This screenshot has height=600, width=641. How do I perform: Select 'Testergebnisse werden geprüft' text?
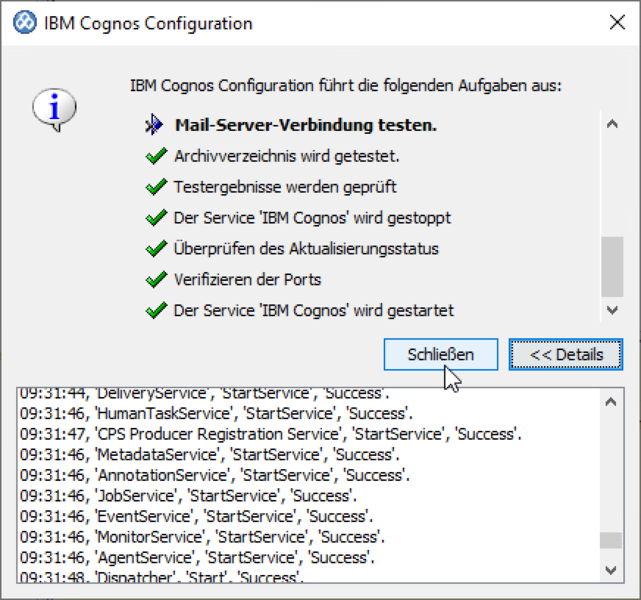pyautogui.click(x=285, y=187)
